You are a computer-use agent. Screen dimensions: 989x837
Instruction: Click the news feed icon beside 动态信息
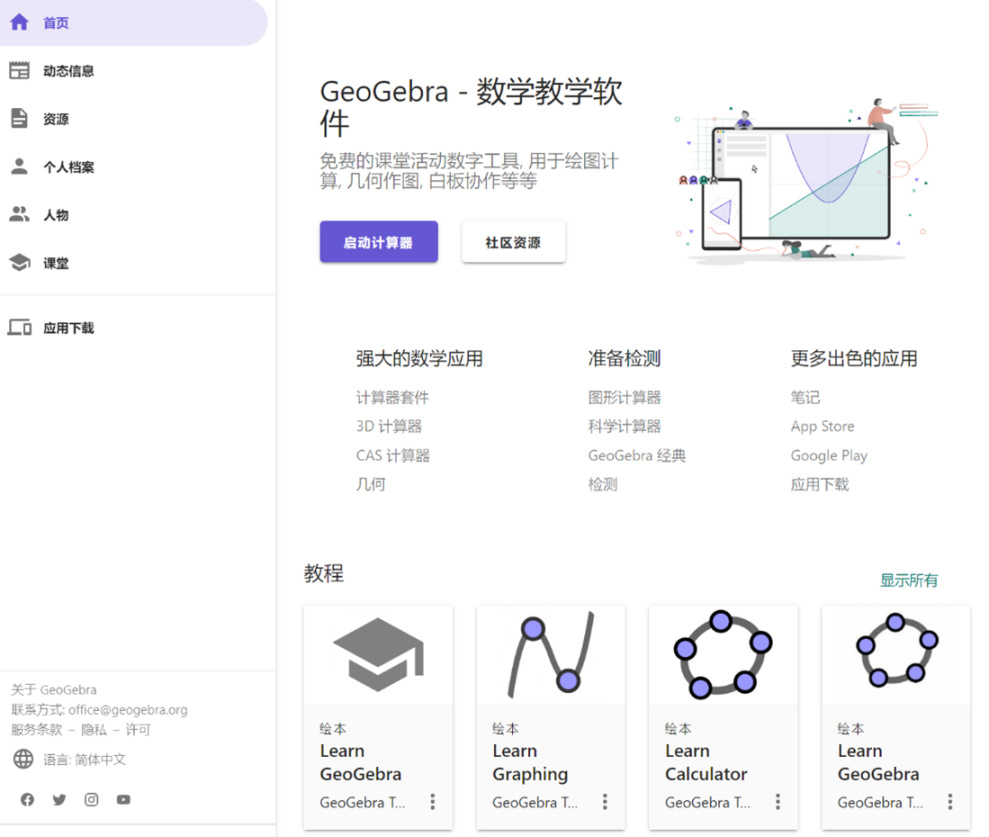(x=20, y=71)
